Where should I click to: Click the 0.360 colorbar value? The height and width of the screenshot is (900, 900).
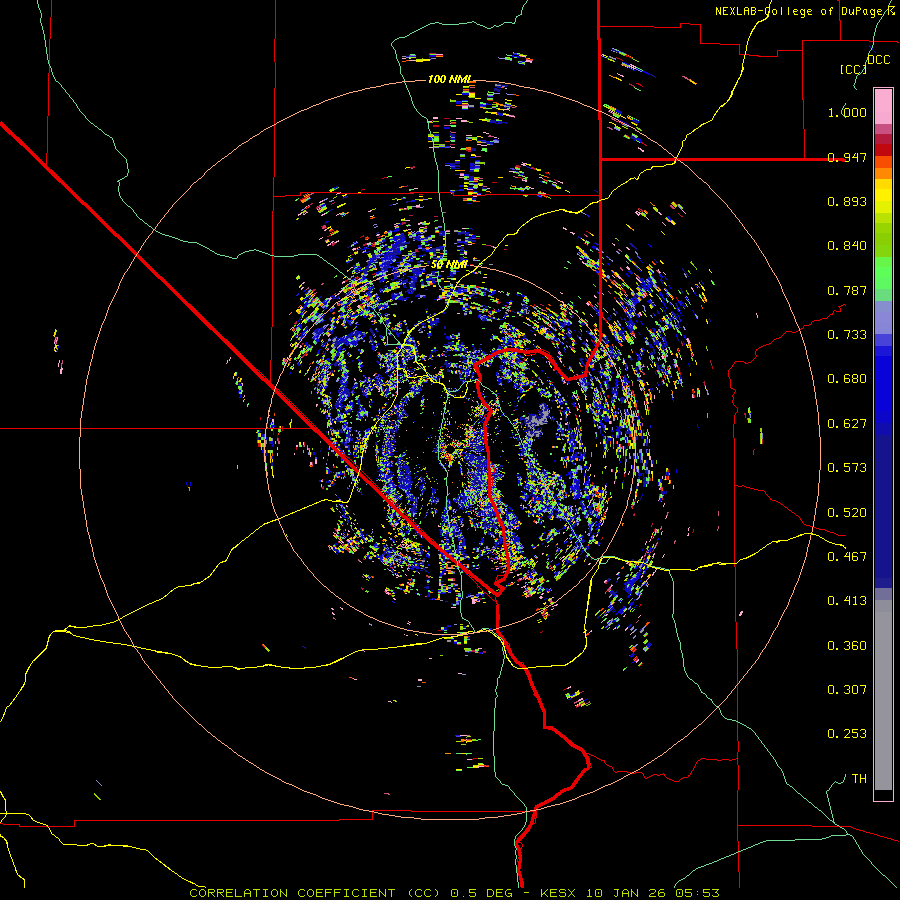tap(847, 645)
